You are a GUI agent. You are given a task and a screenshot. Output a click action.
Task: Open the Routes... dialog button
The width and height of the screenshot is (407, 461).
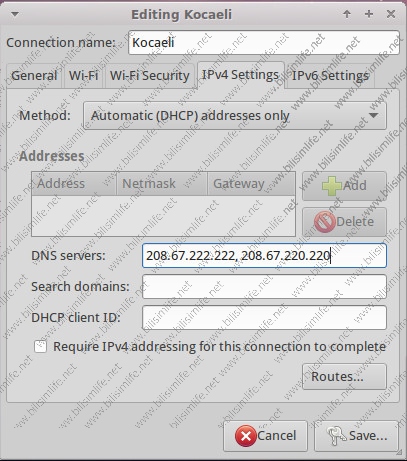[344, 377]
